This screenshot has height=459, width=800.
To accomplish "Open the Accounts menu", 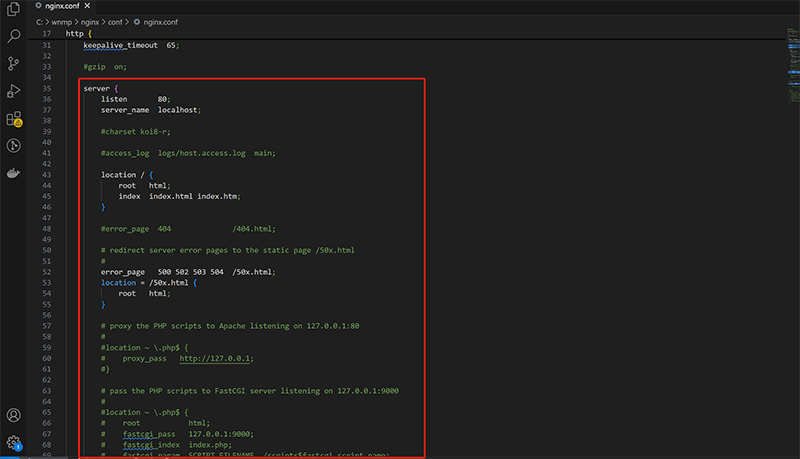I will (14, 415).
